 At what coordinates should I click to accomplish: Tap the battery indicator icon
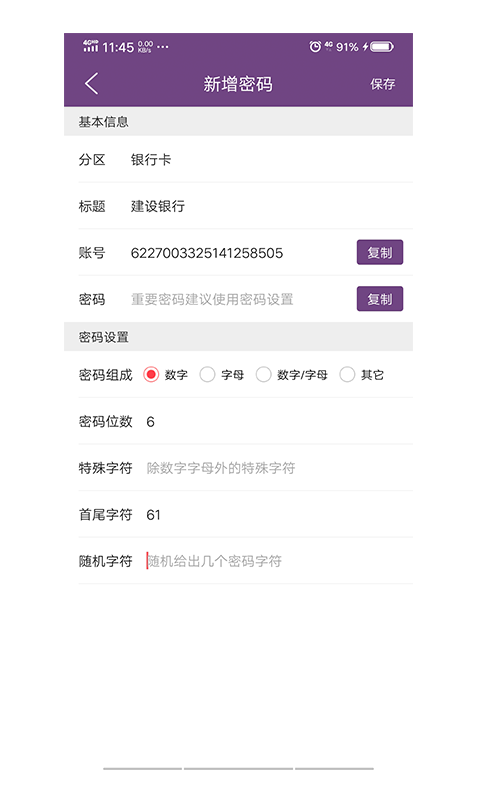pos(382,47)
